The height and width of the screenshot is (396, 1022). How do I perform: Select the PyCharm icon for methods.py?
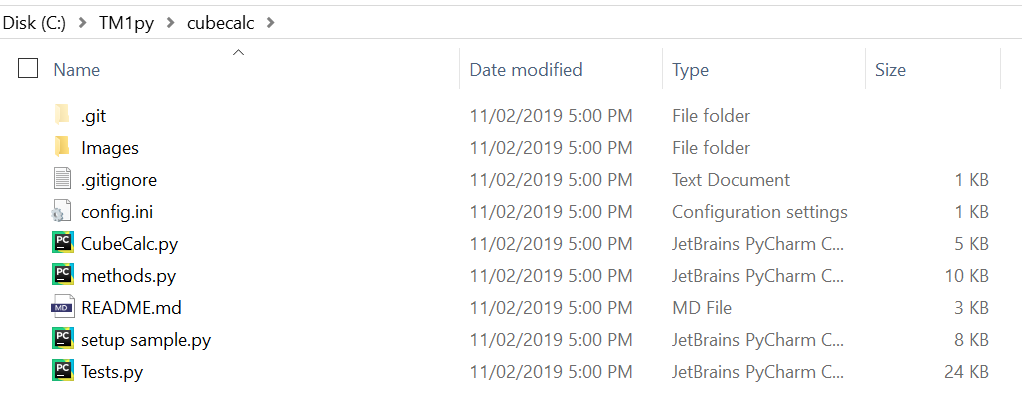click(x=63, y=275)
